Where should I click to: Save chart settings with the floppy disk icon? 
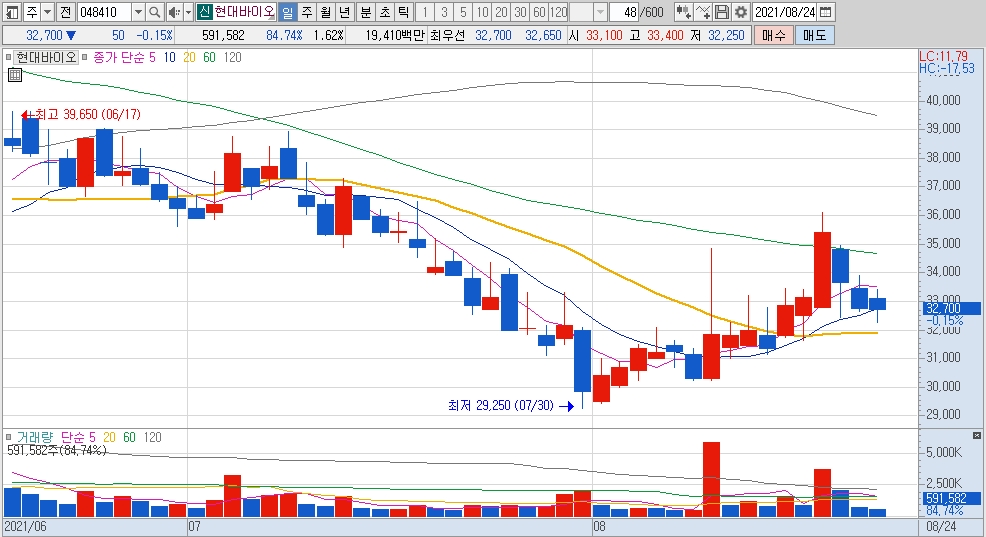[722, 12]
